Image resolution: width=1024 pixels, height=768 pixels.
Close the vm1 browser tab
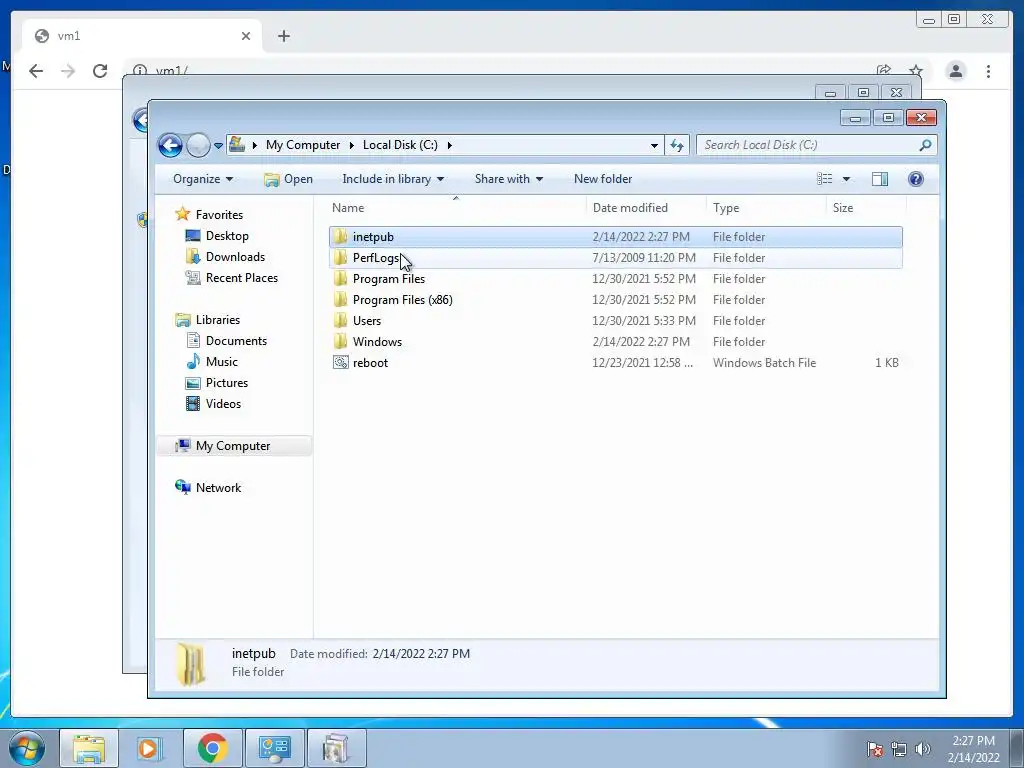tap(246, 36)
